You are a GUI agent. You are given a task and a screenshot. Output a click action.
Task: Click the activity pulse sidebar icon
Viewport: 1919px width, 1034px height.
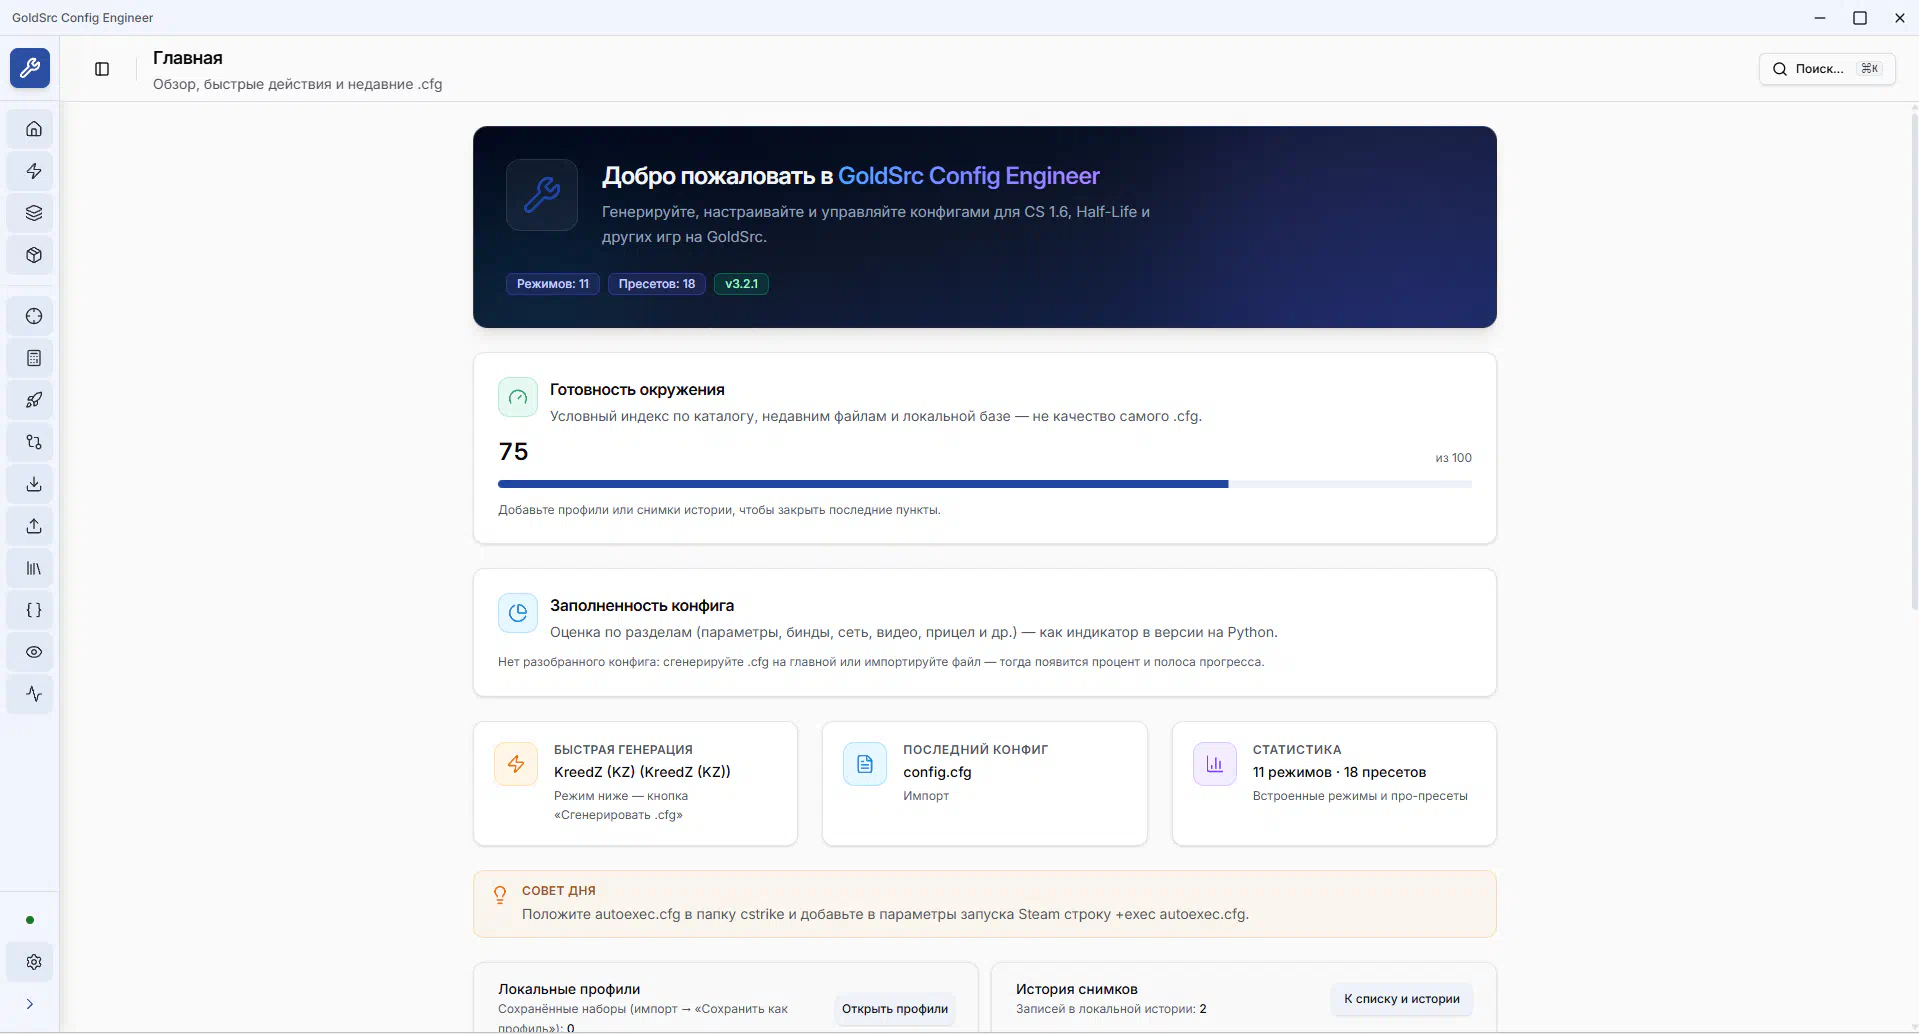[x=34, y=694]
